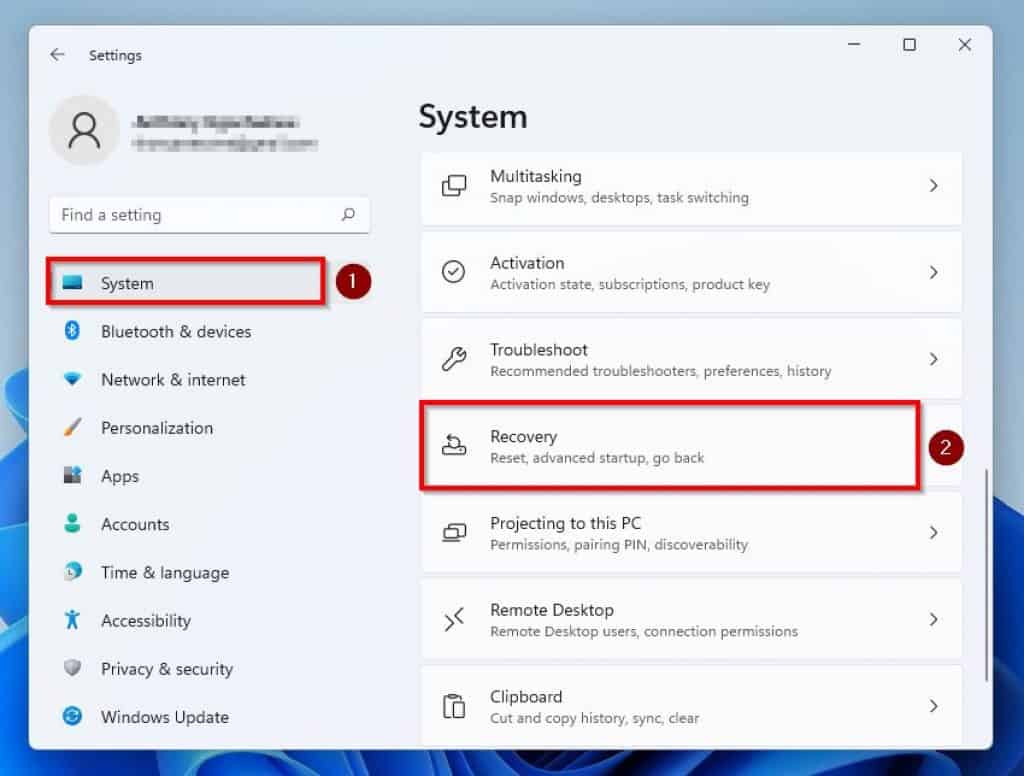Click 'Snap windows, desktops, task switching' text
1024x776 pixels.
click(x=619, y=198)
